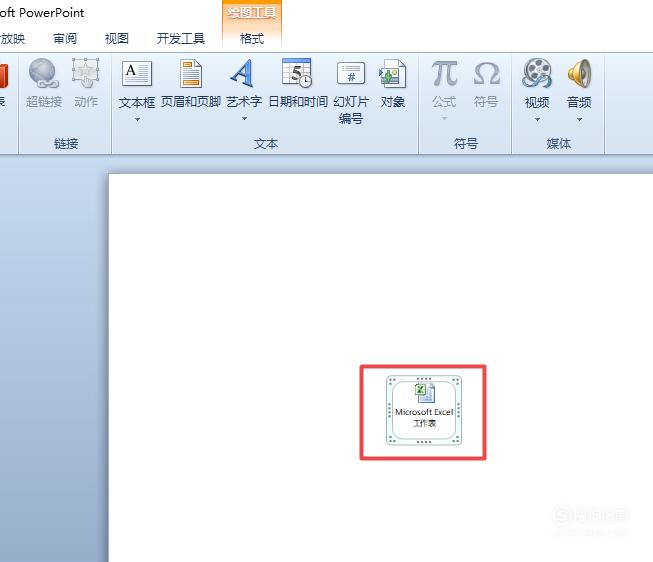Open the Review (审阅) tab
Viewport: 653px width, 562px height.
tap(65, 39)
